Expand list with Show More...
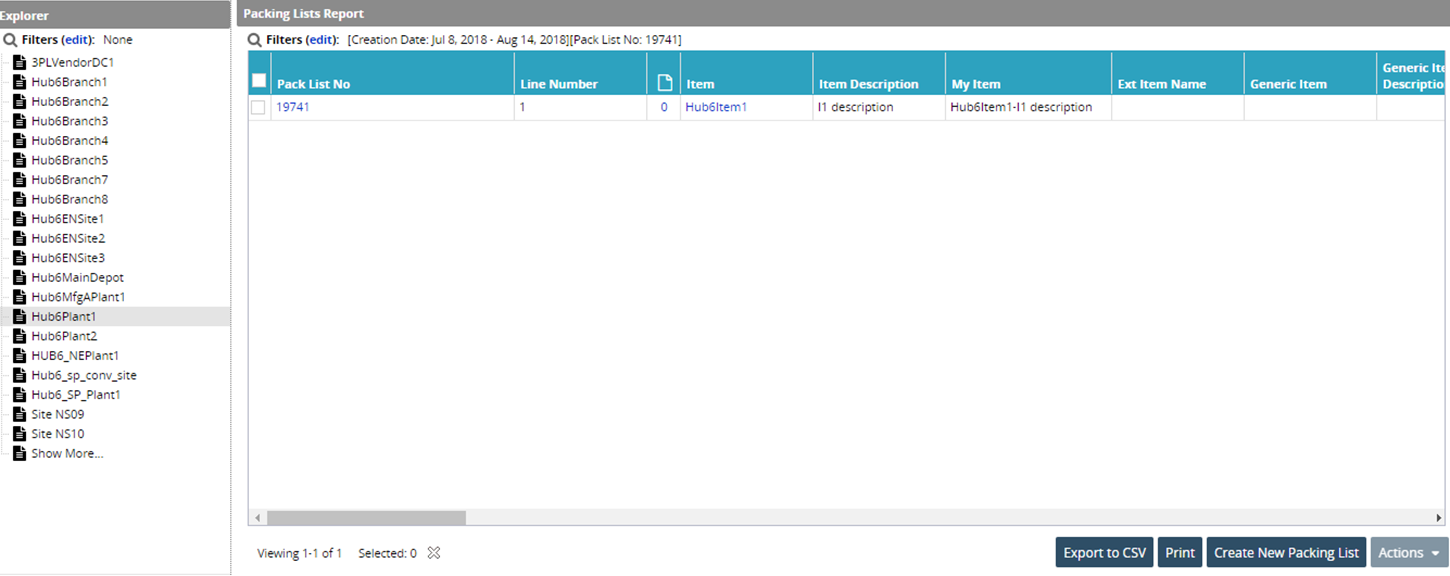The height and width of the screenshot is (576, 1450). click(67, 454)
